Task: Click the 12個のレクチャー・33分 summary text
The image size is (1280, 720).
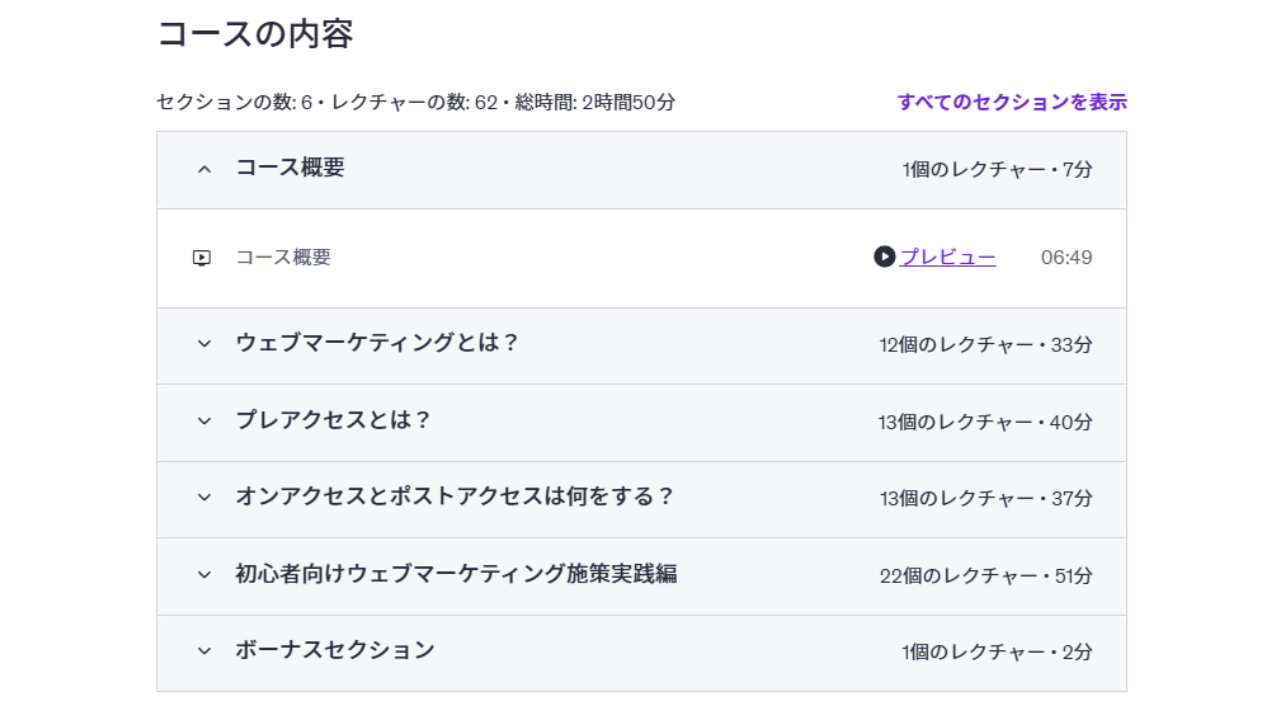Action: 986,345
